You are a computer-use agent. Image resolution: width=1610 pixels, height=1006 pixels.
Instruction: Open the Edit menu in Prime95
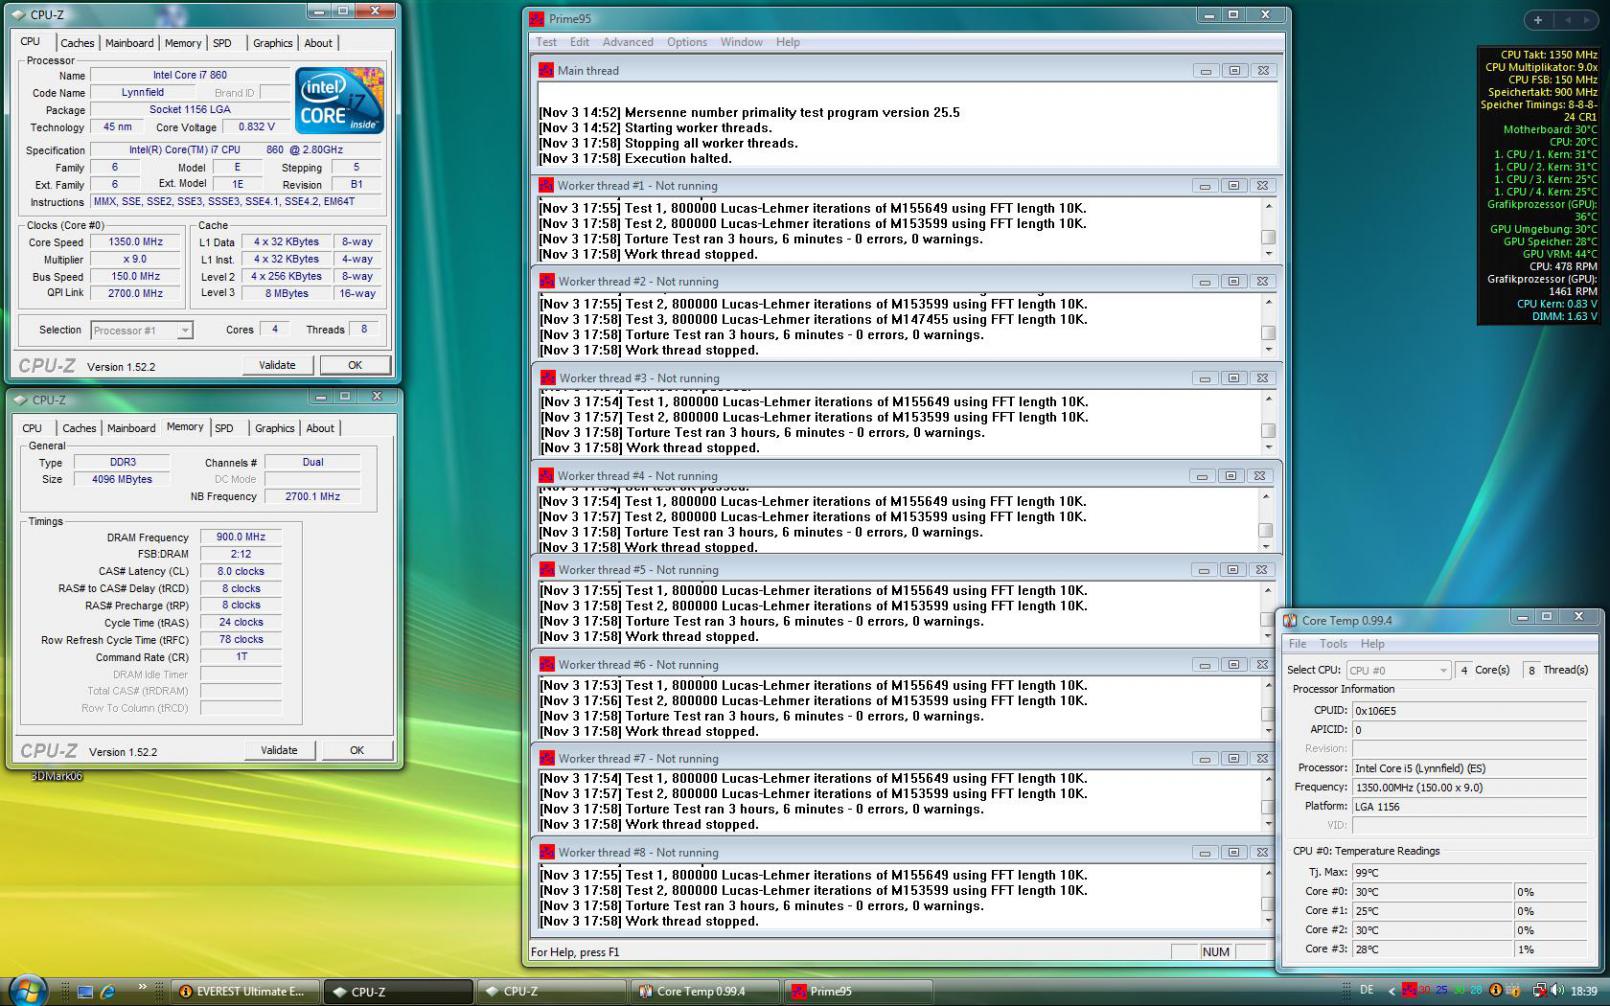(580, 42)
